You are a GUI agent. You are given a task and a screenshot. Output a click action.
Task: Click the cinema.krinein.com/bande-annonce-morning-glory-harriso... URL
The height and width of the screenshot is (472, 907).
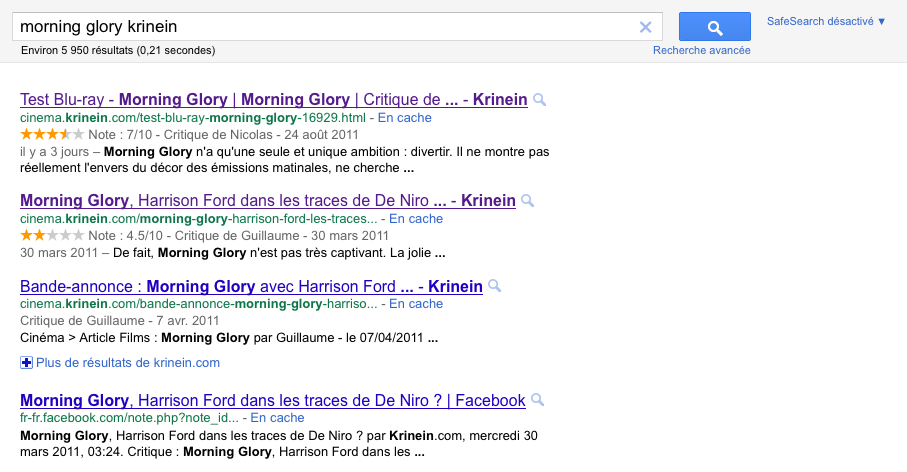198,304
